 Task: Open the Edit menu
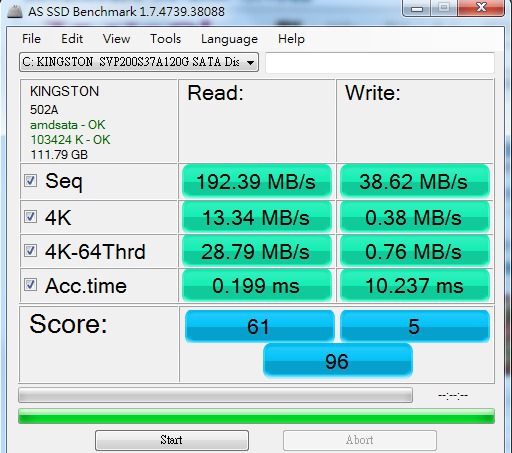pyautogui.click(x=72, y=39)
